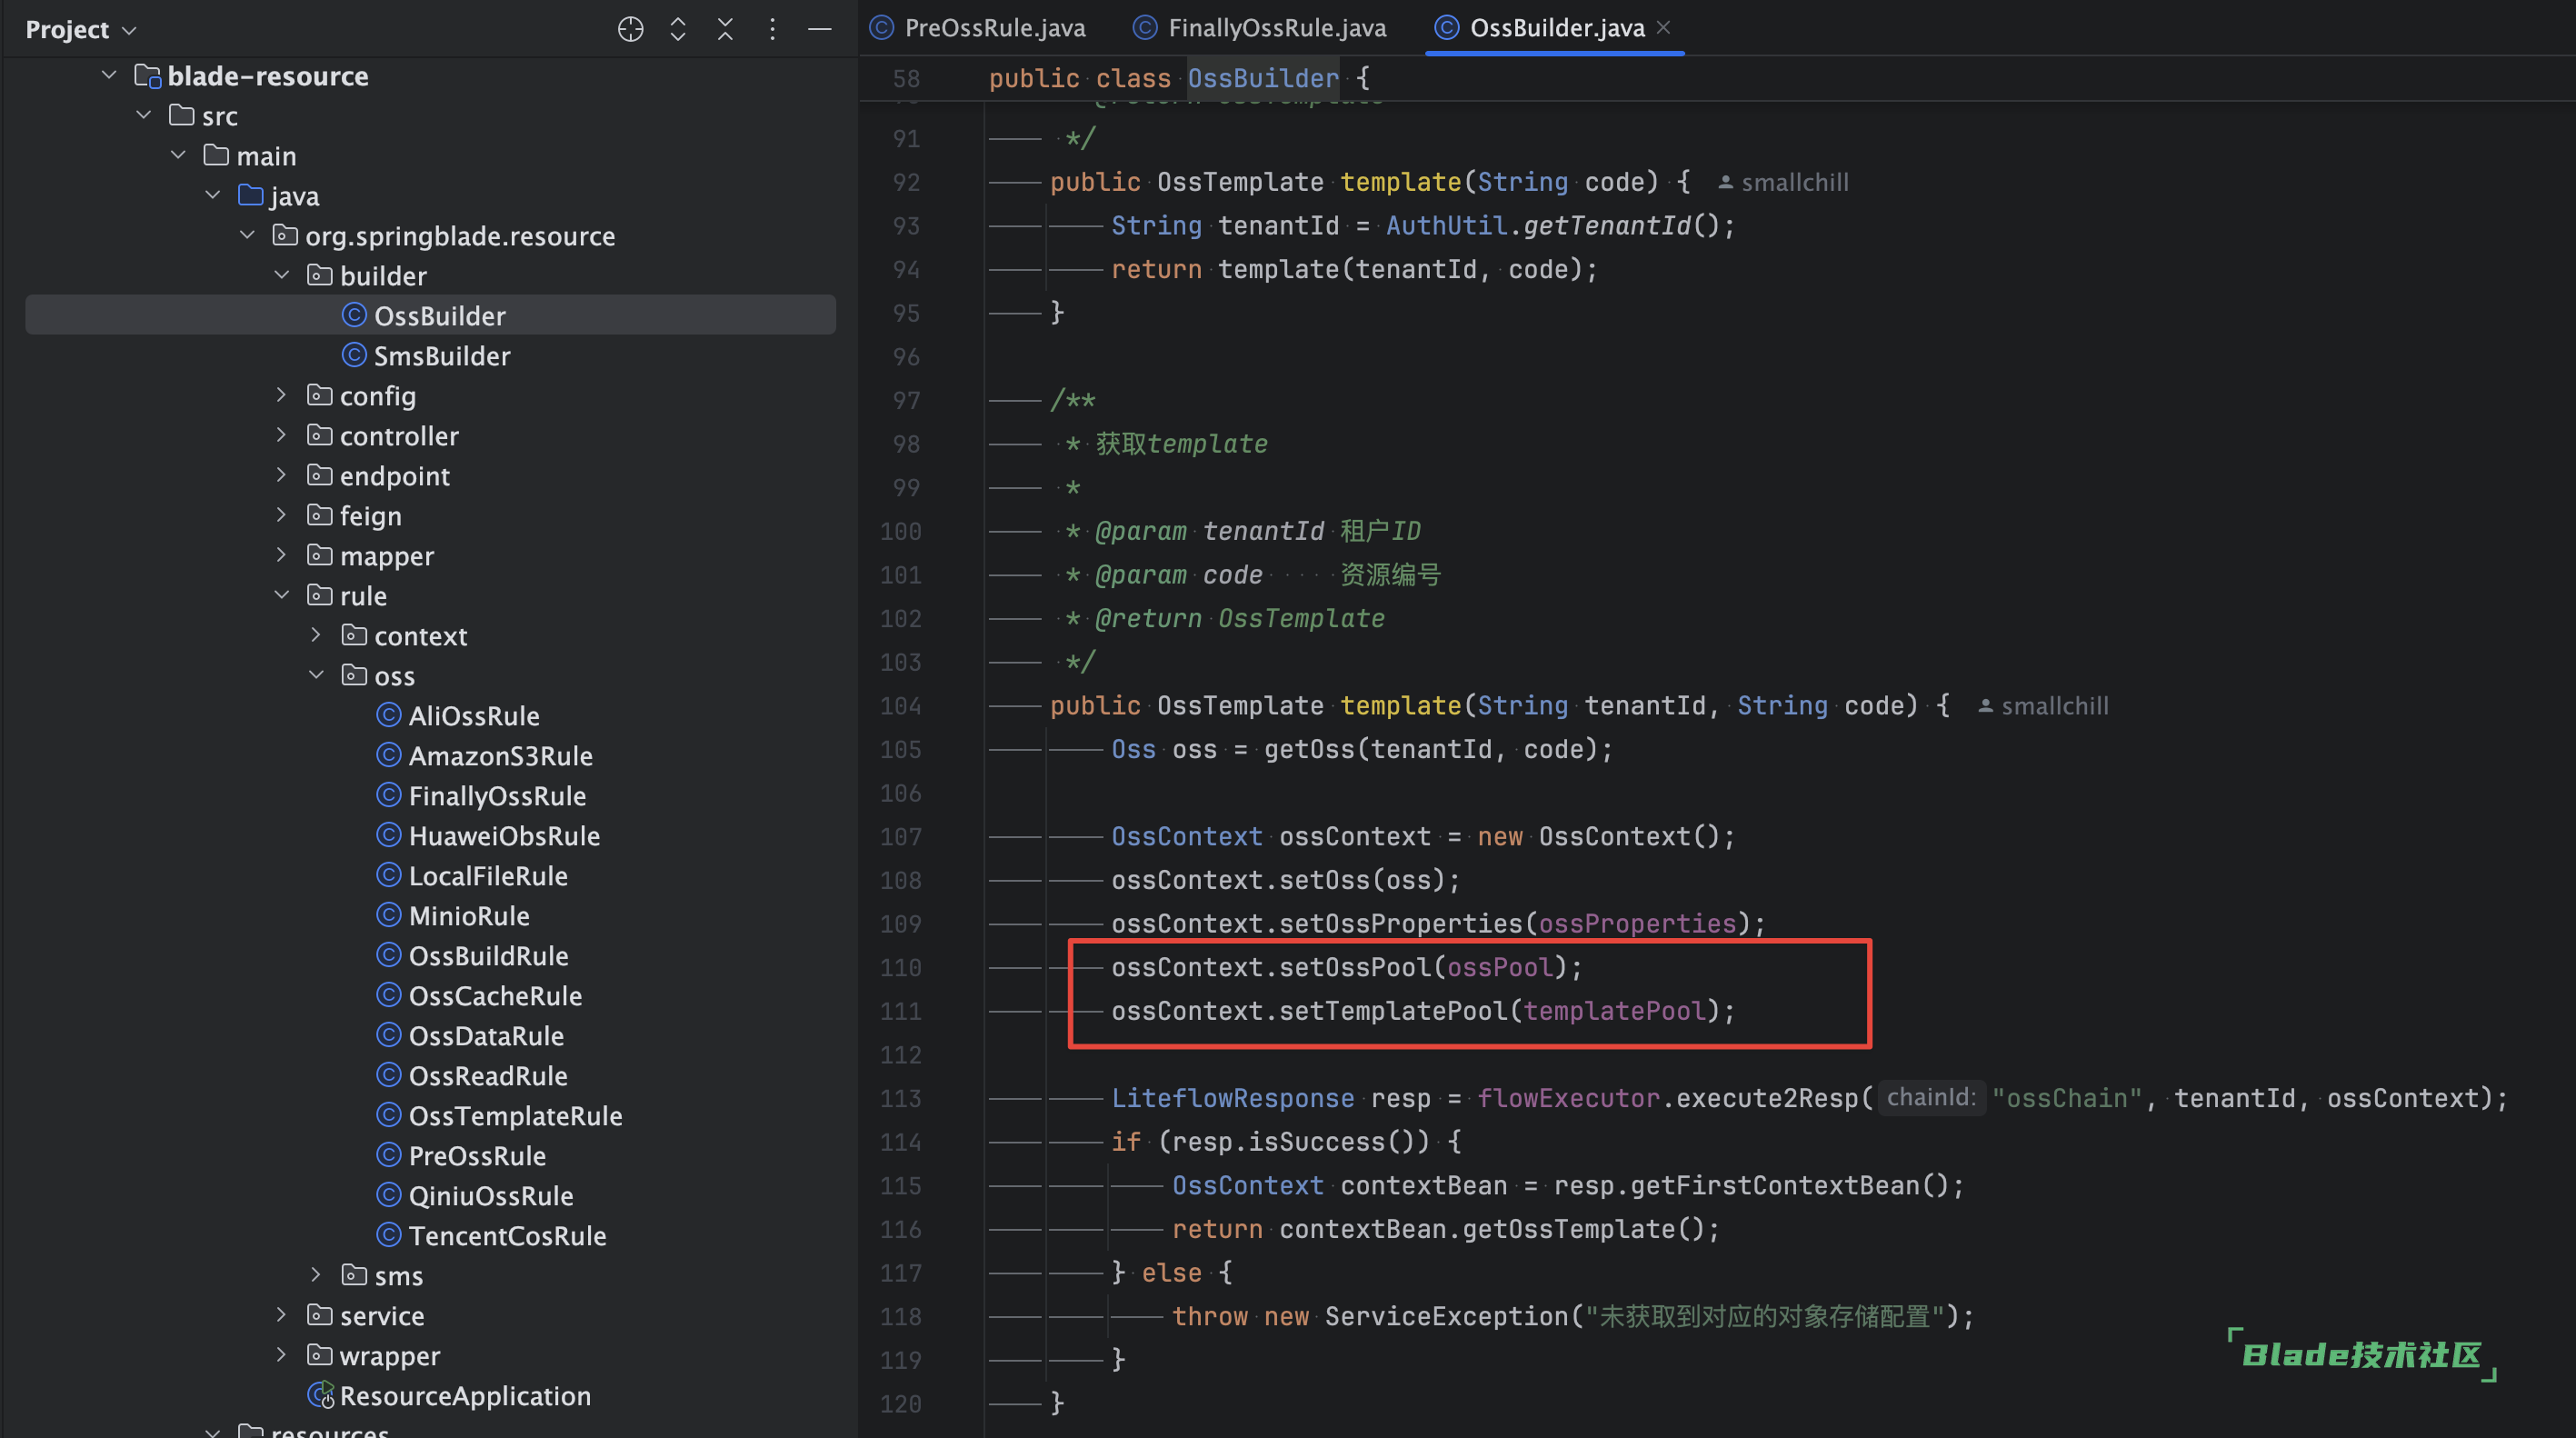Click the PreOssRule class icon in tree
2576x1438 pixels.
pos(388,1155)
